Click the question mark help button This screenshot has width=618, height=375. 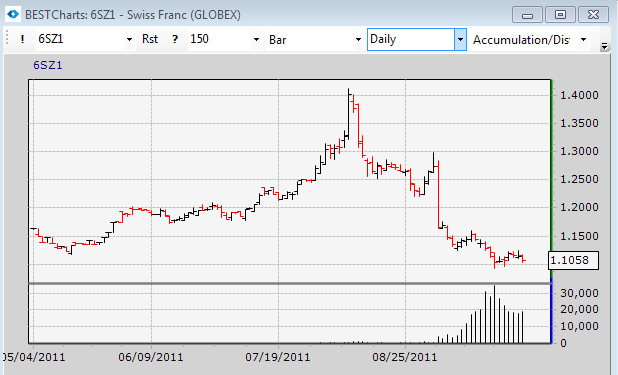coord(175,39)
